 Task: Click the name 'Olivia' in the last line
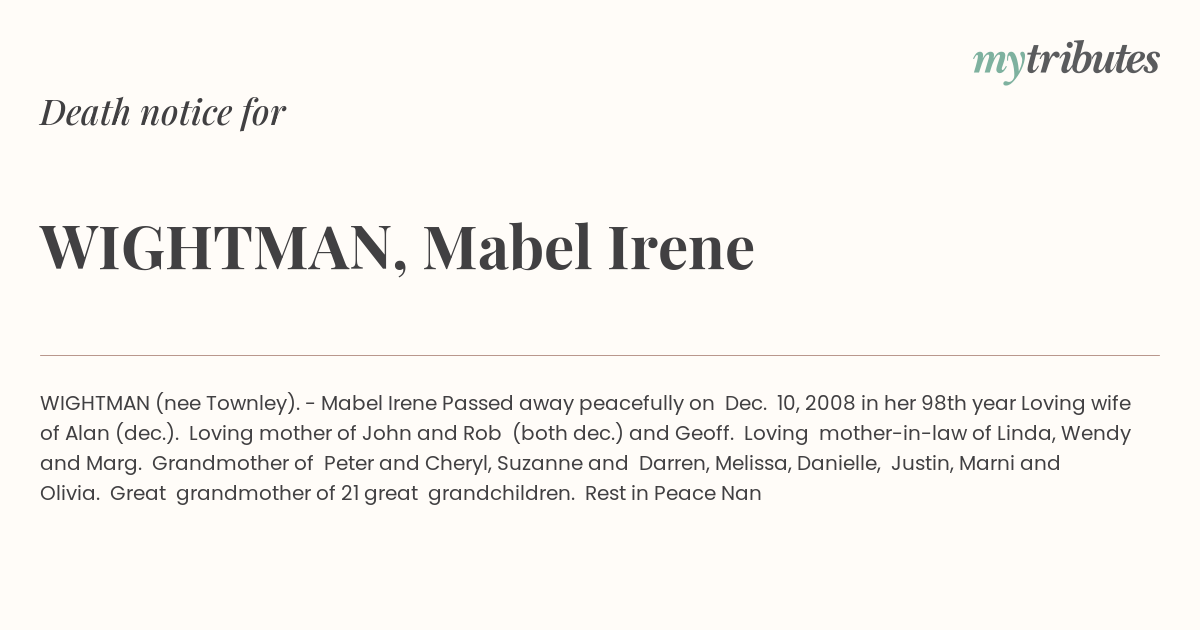coord(67,494)
